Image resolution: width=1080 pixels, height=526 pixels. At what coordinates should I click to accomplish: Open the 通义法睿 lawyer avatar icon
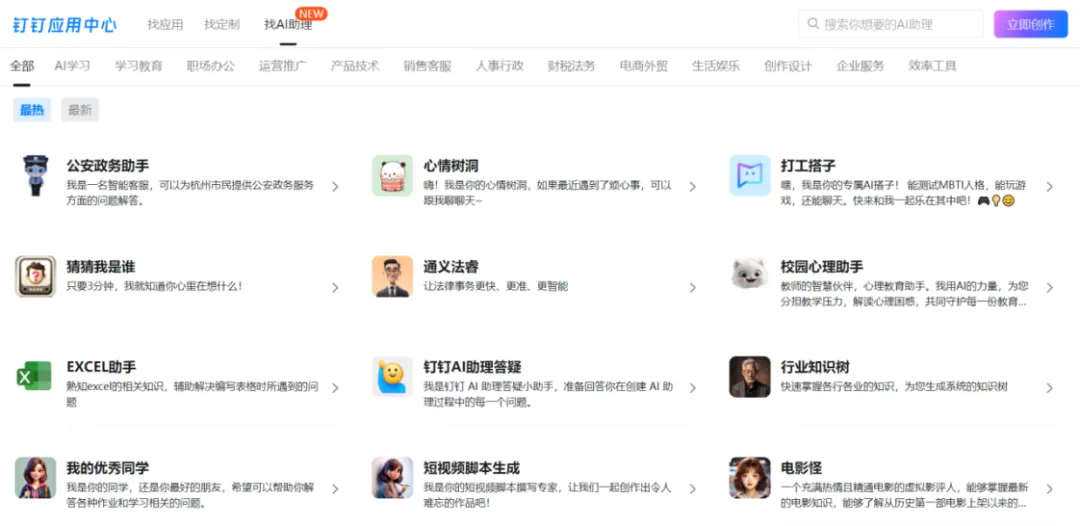(x=392, y=277)
